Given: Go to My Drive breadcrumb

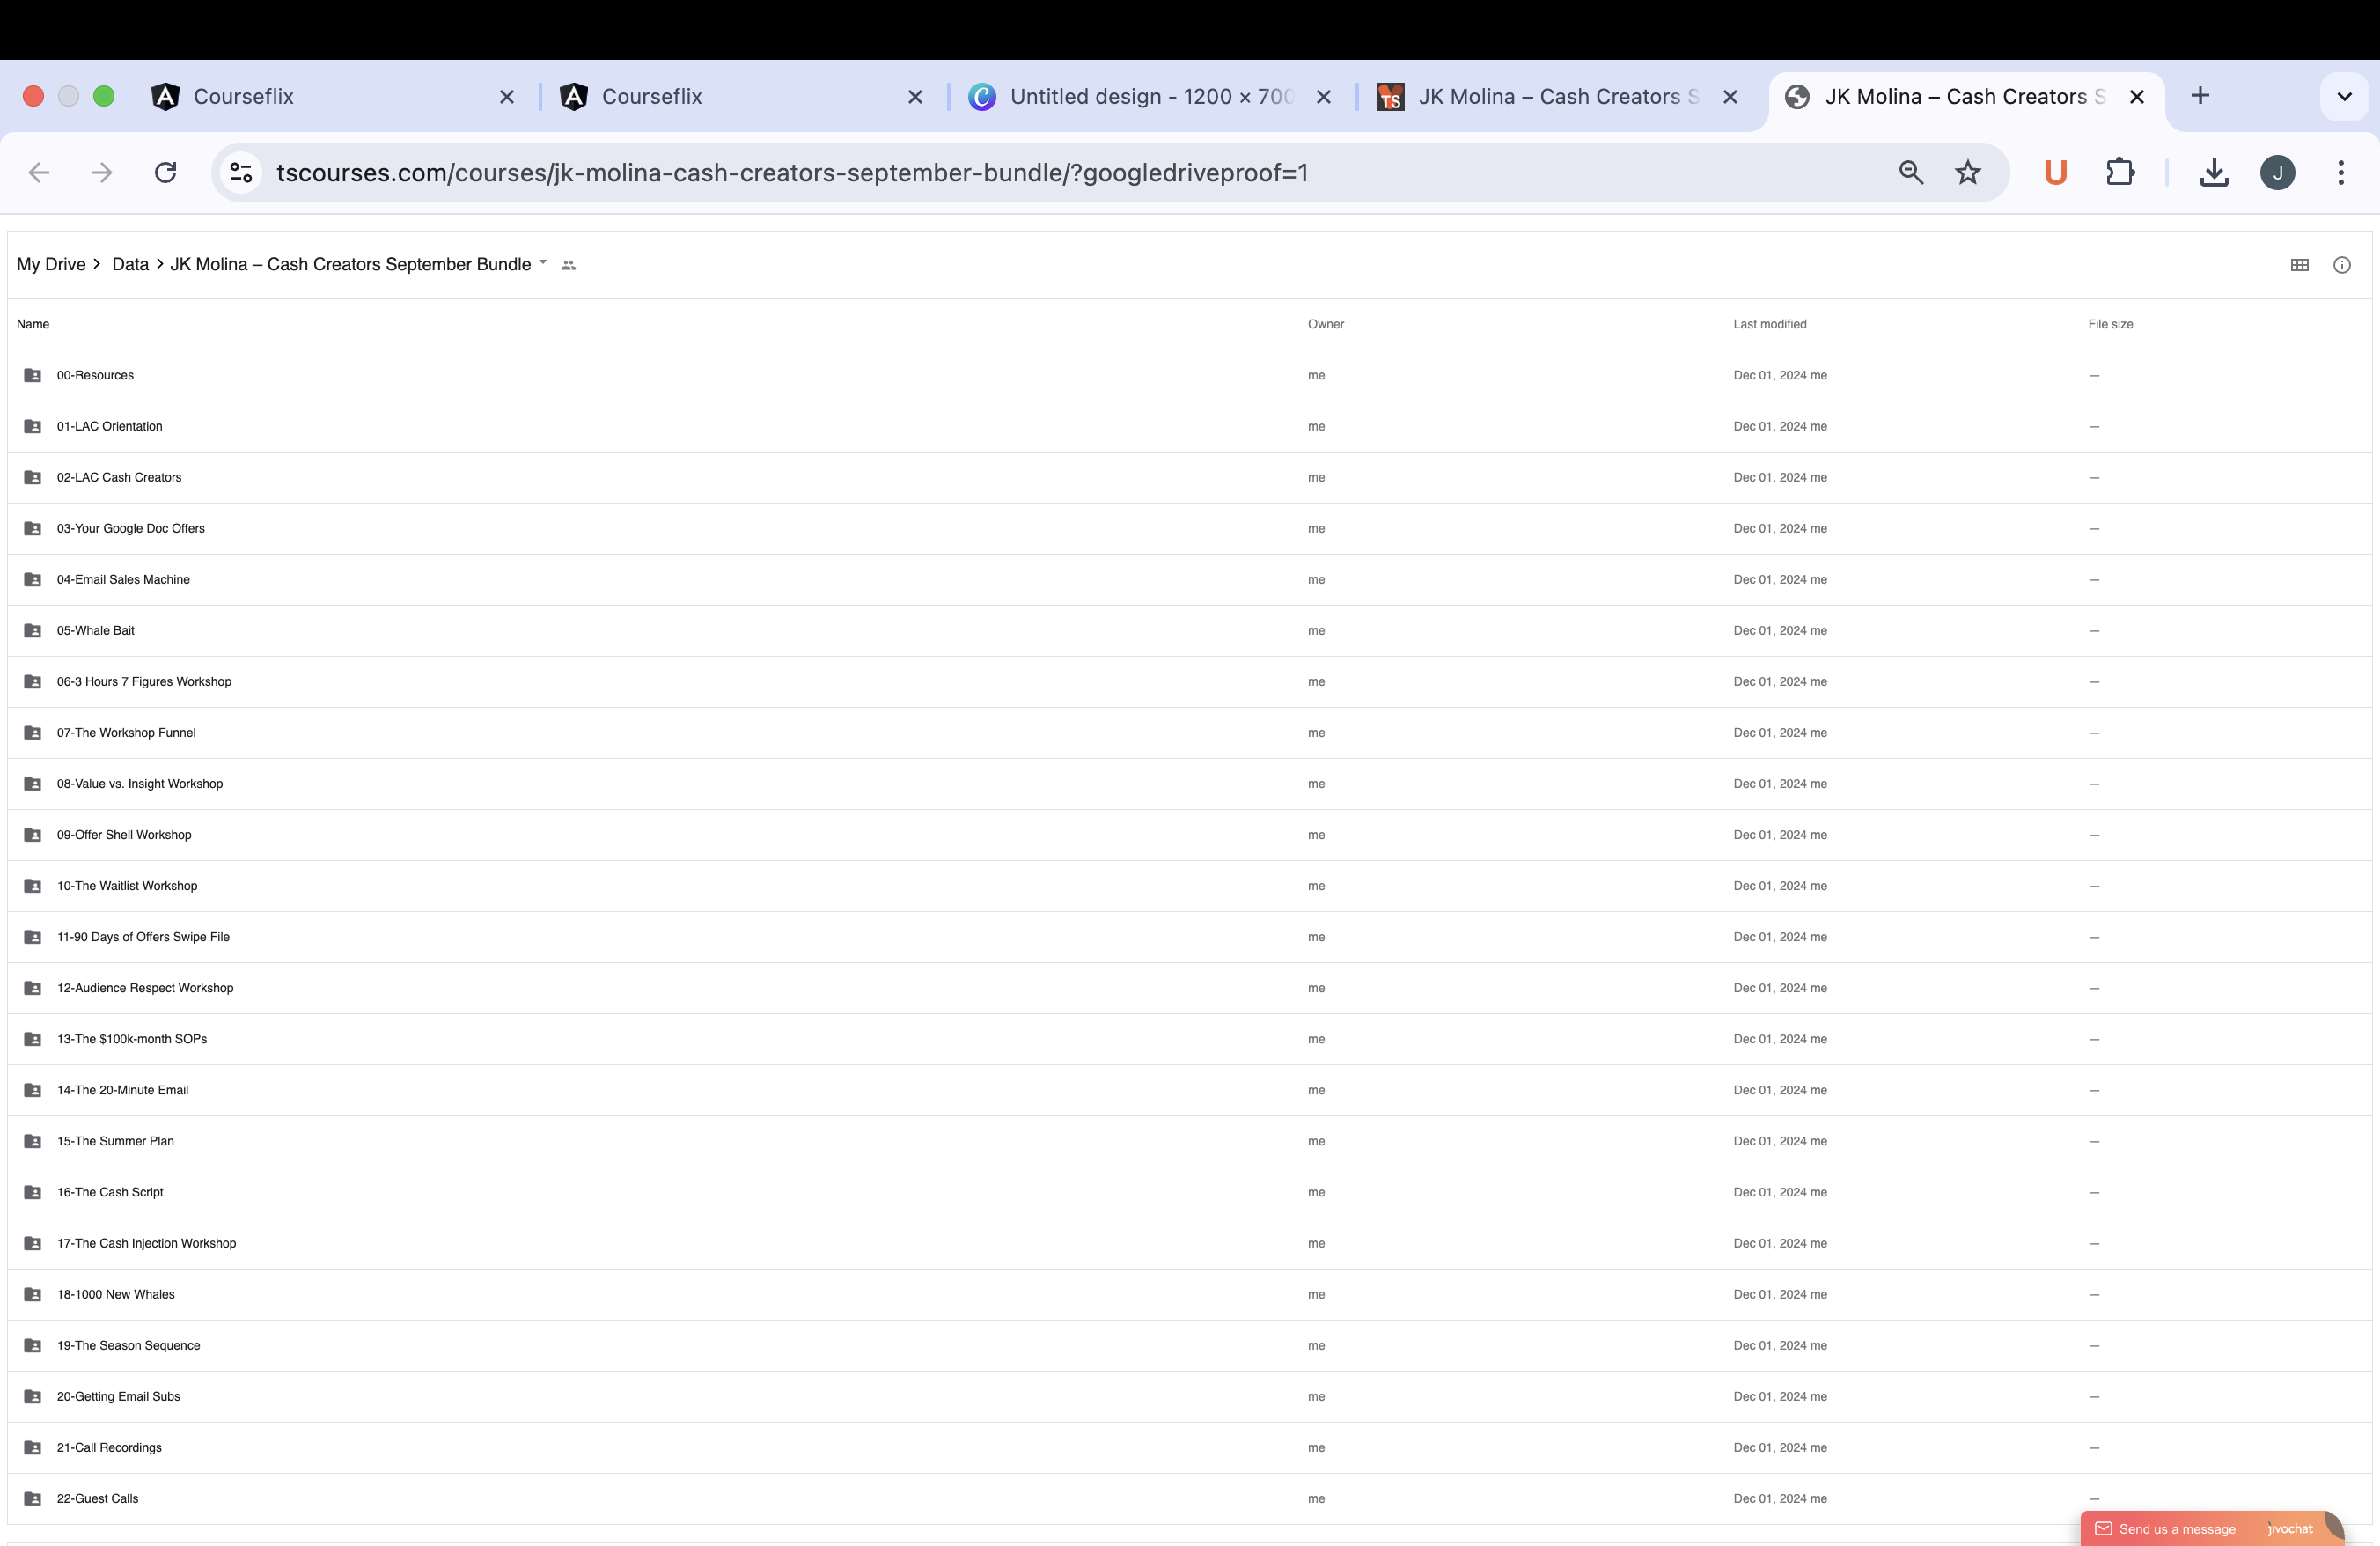Looking at the screenshot, I should coord(51,265).
